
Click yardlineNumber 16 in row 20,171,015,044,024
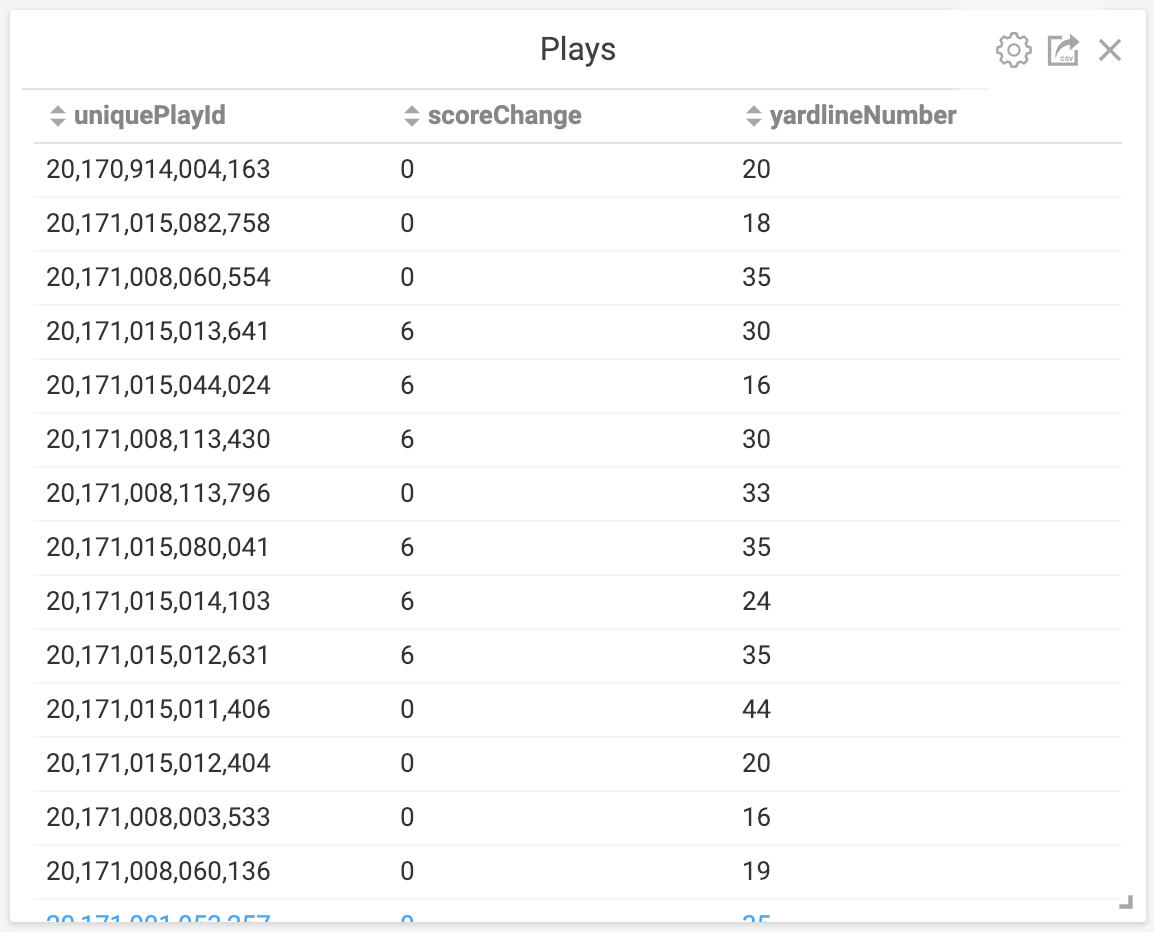756,385
